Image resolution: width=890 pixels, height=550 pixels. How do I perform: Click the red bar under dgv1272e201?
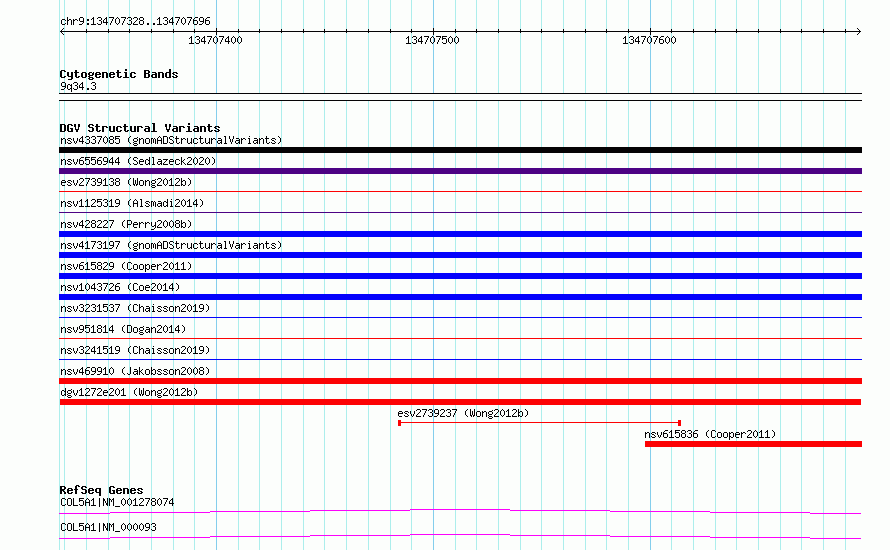[x=460, y=402]
